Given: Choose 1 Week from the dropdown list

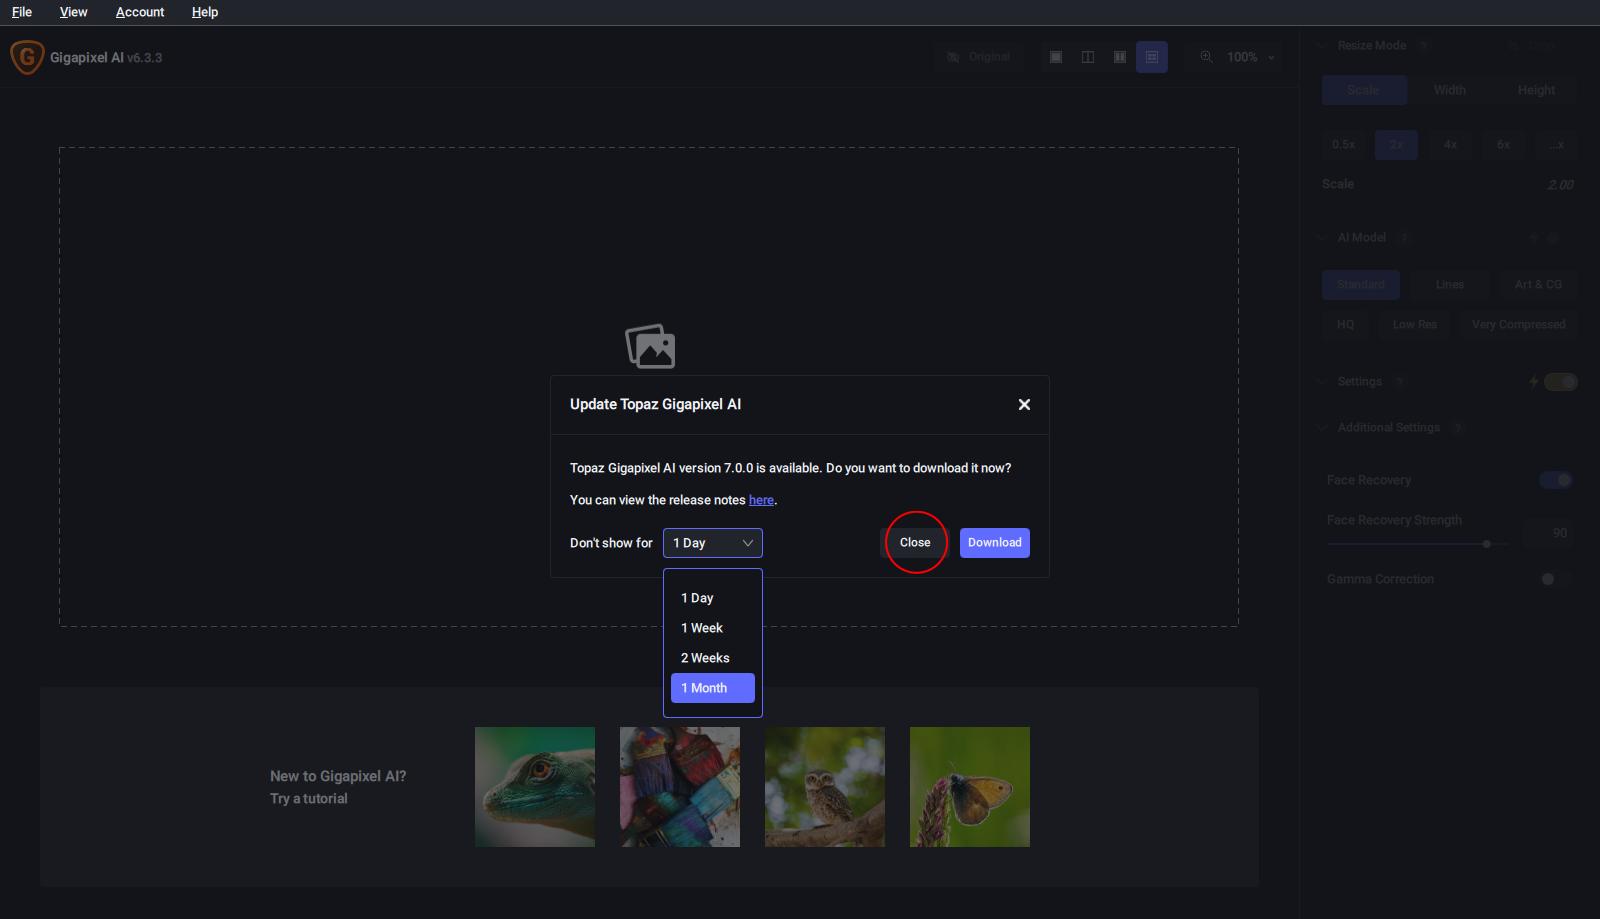Looking at the screenshot, I should click(x=713, y=628).
